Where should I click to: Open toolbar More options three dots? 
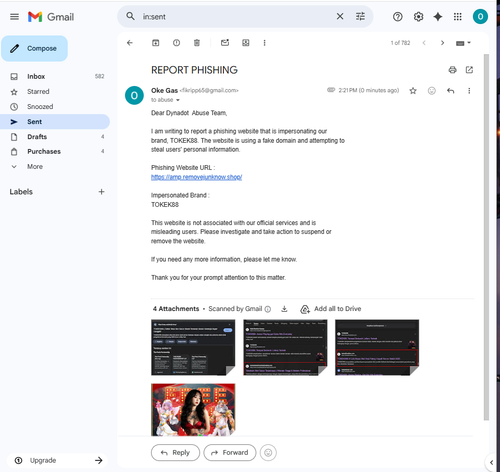pyautogui.click(x=264, y=43)
